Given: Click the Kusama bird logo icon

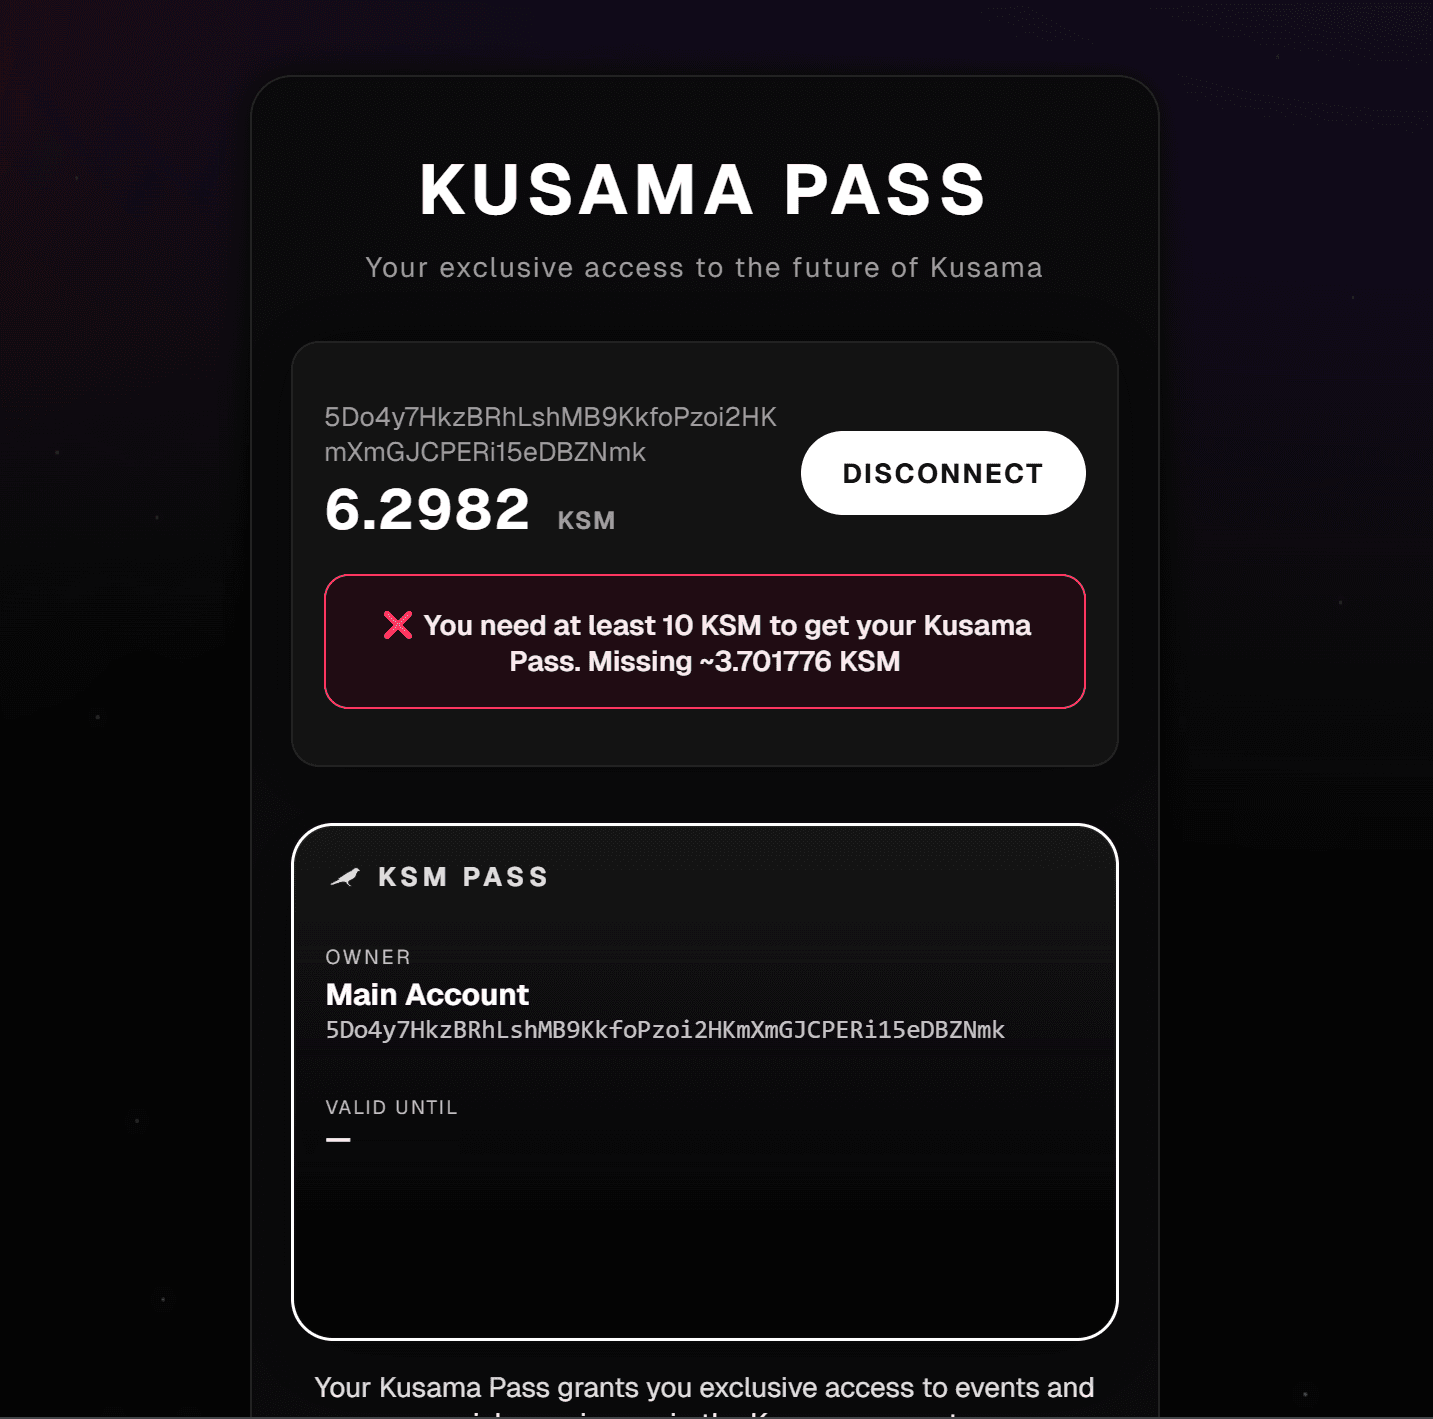Looking at the screenshot, I should point(345,877).
